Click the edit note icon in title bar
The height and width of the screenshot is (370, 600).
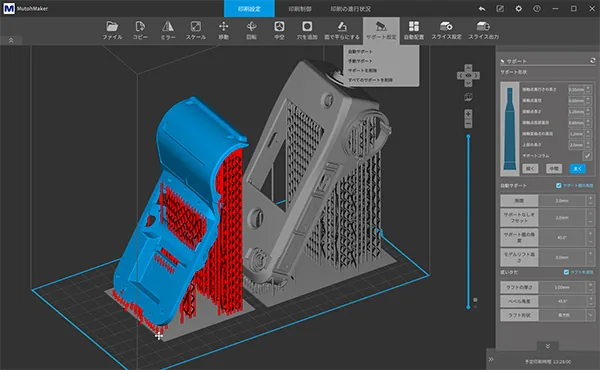pos(500,8)
